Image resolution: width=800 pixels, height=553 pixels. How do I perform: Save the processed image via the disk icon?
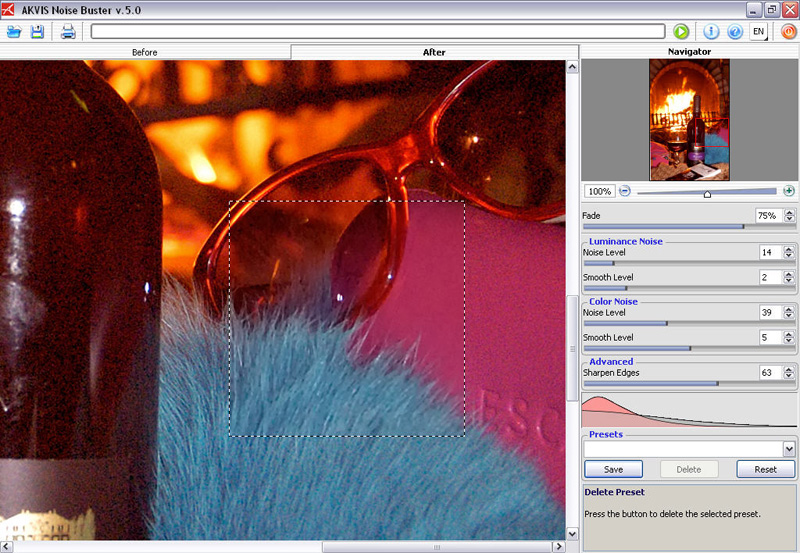click(37, 32)
